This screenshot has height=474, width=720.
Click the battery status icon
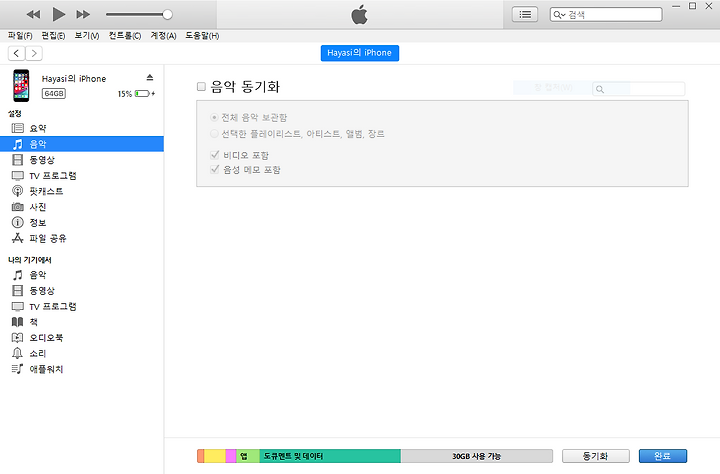(143, 94)
